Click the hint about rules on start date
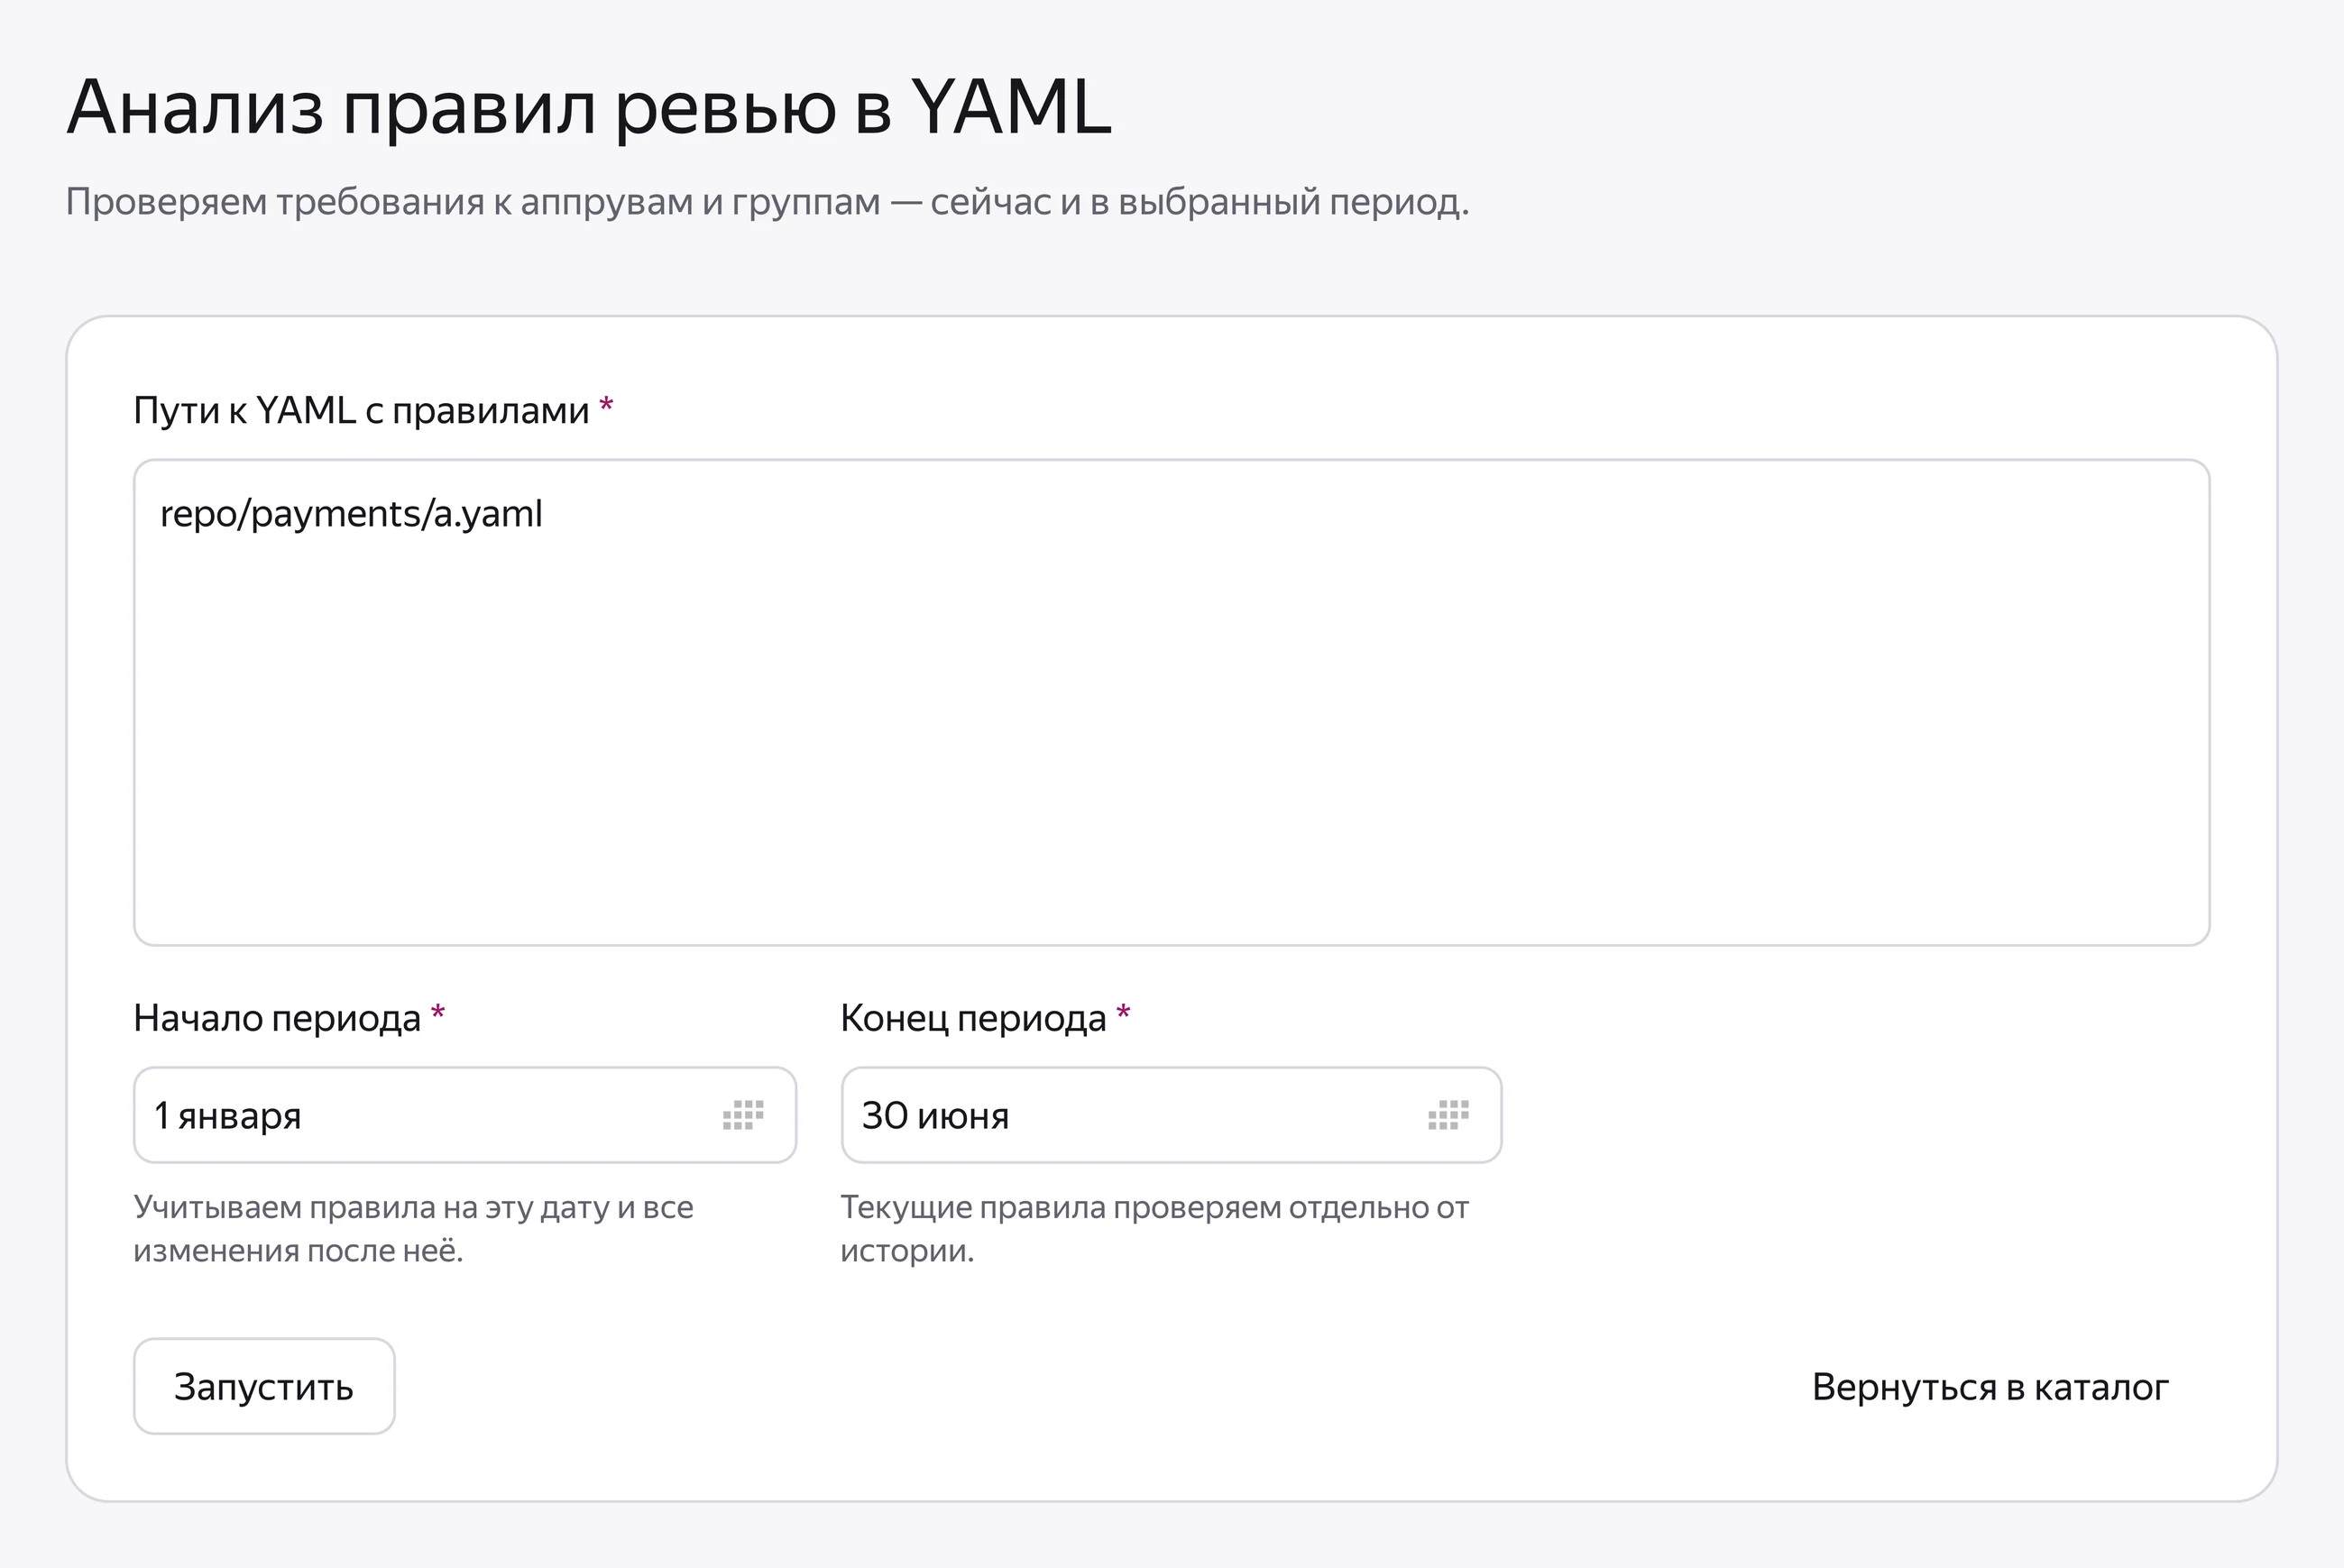Screen dimensions: 2344x1568 pyautogui.click(x=413, y=1229)
